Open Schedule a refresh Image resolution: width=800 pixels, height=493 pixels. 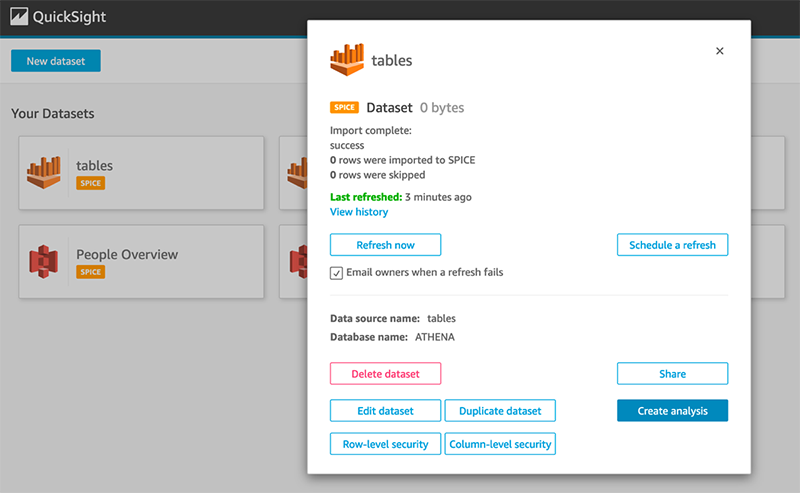click(672, 245)
